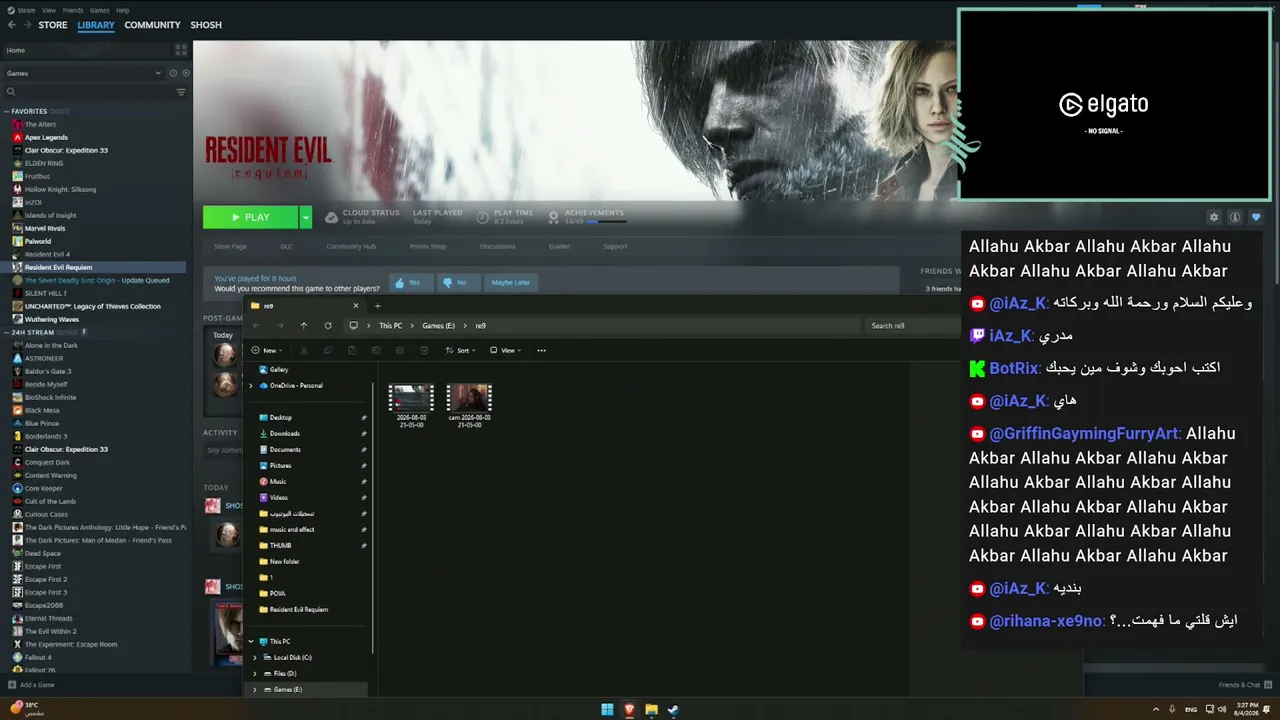The image size is (1280, 720).
Task: Open Steam icon on the taskbar
Action: (x=673, y=710)
